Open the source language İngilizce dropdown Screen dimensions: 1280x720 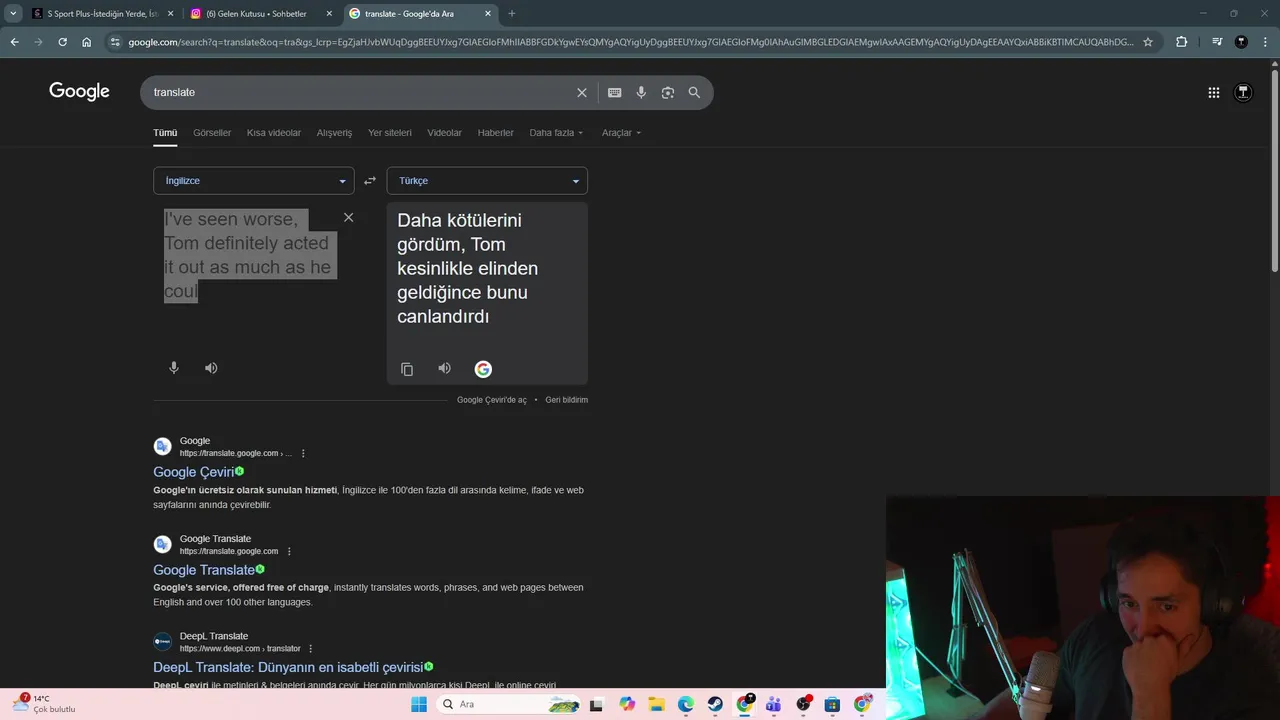pos(254,181)
